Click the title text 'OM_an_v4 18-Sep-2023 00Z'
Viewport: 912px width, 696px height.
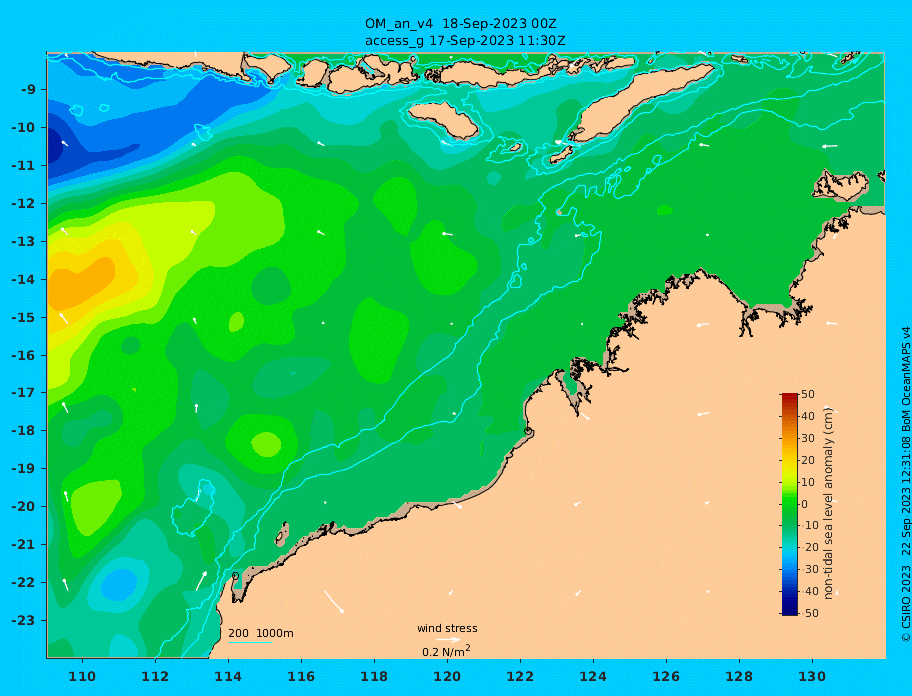(x=460, y=24)
